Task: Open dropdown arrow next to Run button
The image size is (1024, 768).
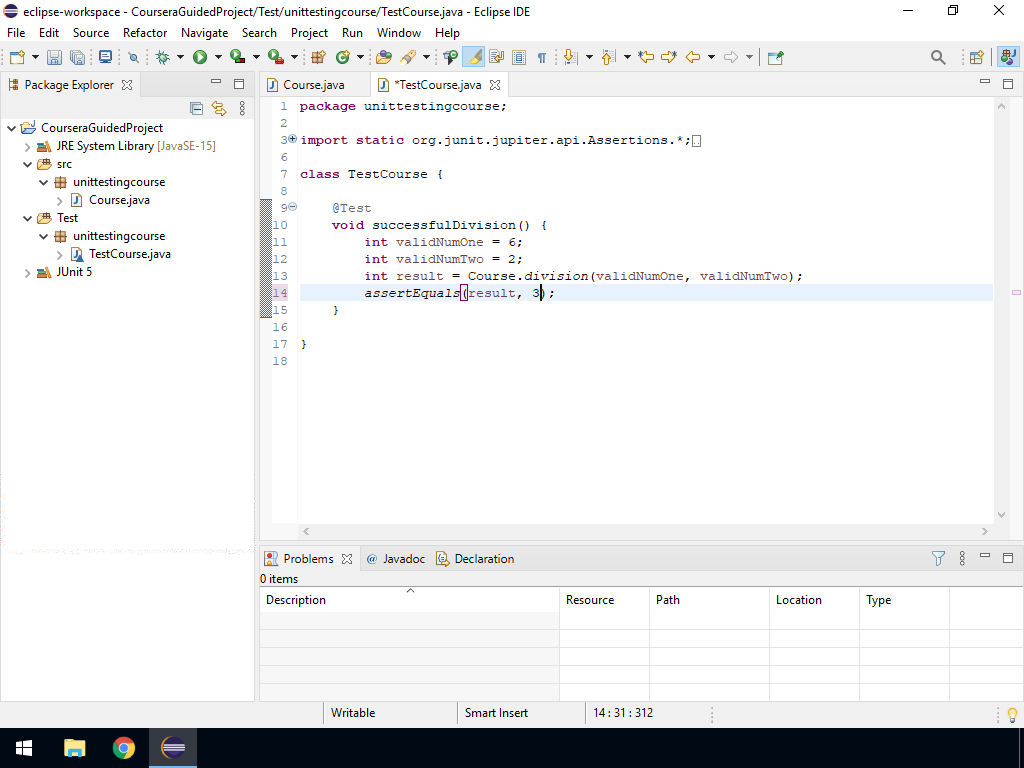Action: (217, 58)
